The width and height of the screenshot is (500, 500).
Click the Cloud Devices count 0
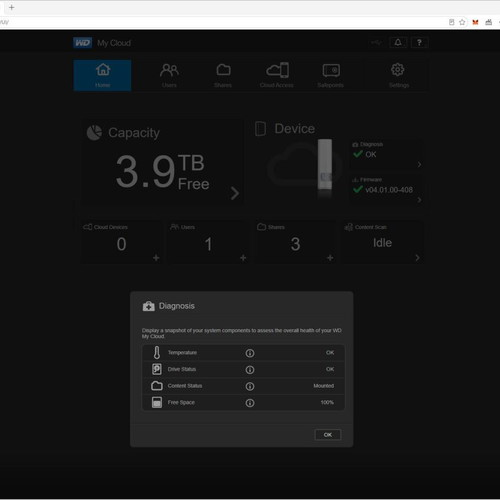point(121,244)
